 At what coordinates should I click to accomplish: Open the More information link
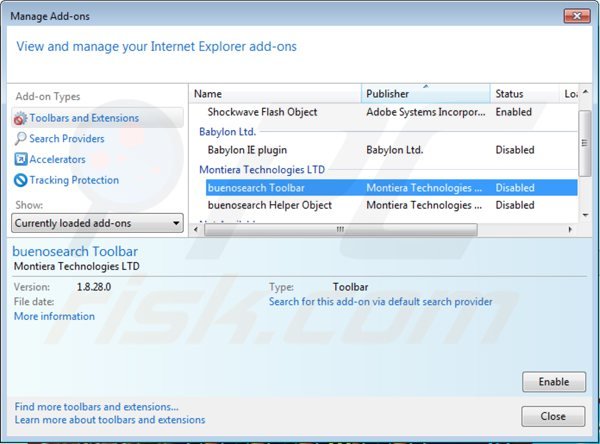point(54,316)
